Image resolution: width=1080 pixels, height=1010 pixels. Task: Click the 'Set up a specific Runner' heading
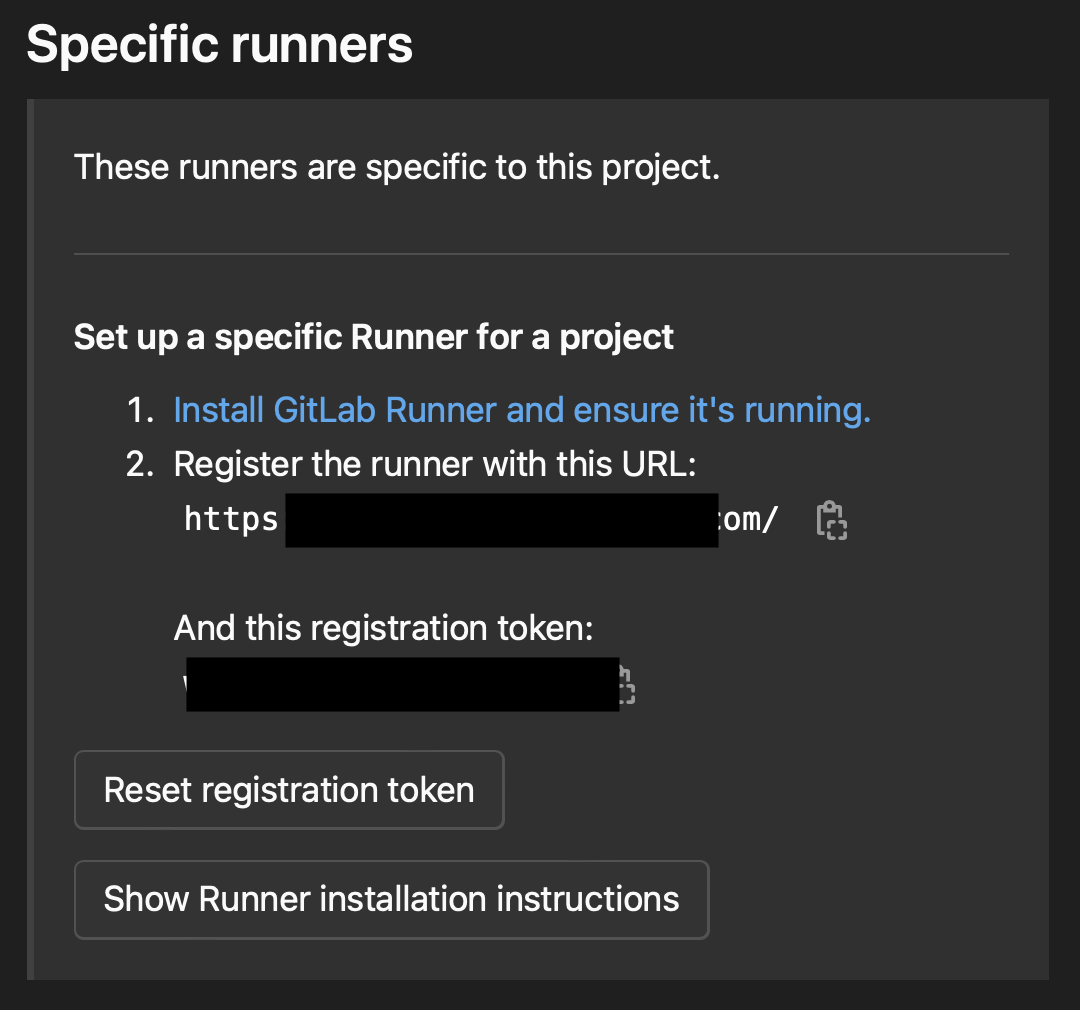point(371,336)
